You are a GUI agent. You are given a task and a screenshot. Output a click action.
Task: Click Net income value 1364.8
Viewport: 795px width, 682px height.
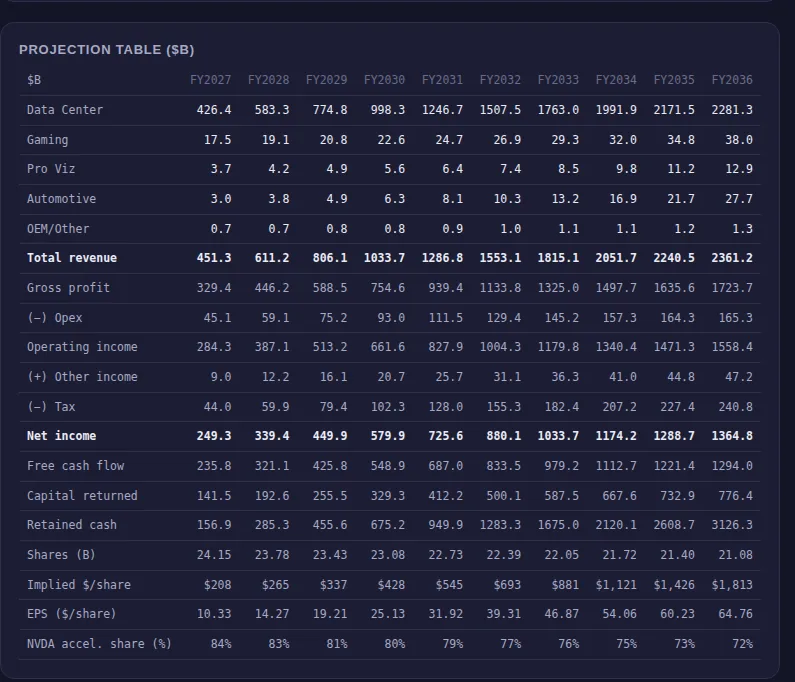(732, 436)
